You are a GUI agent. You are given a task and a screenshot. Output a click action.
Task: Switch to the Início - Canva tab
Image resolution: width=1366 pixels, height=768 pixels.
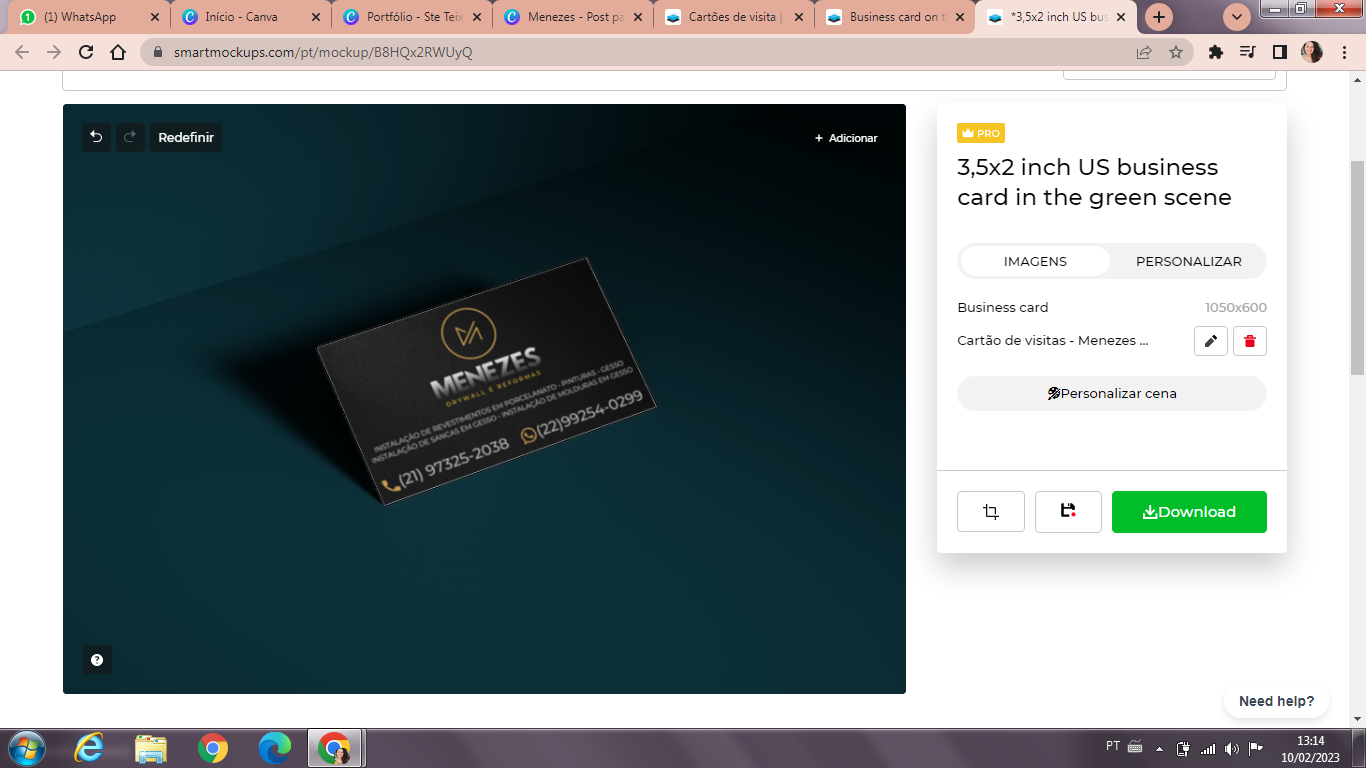point(249,17)
